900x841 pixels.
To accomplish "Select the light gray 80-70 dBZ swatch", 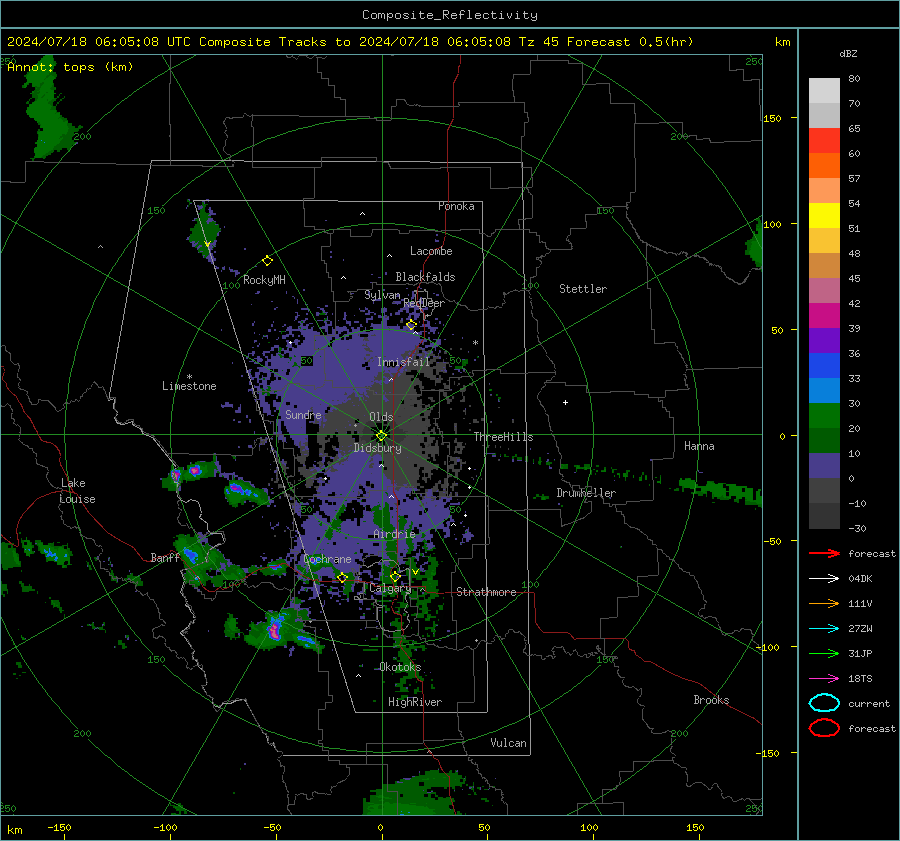I will 824,91.
